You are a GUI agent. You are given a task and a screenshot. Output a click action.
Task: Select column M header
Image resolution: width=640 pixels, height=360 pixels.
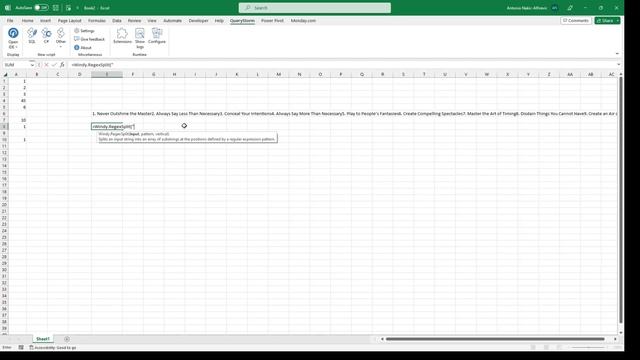[278, 74]
